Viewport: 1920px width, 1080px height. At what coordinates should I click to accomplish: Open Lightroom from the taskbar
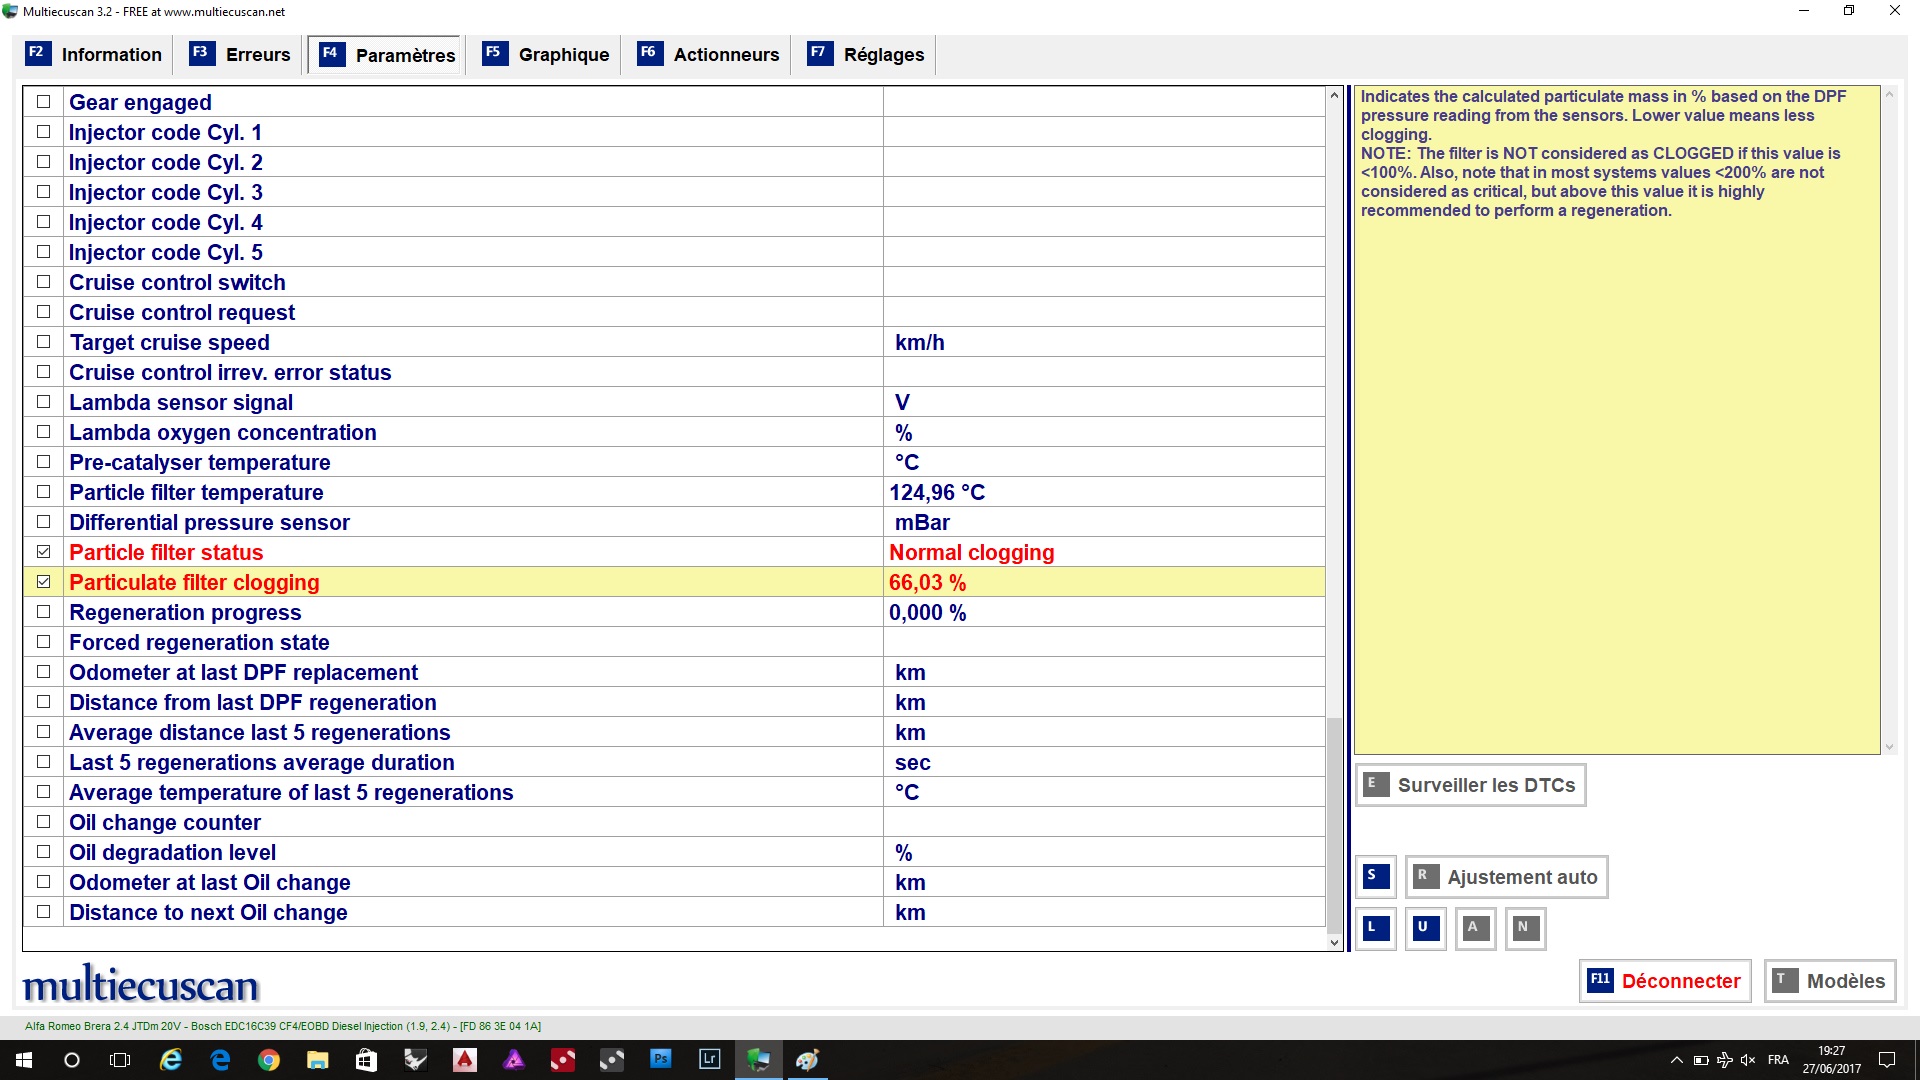tap(709, 1060)
